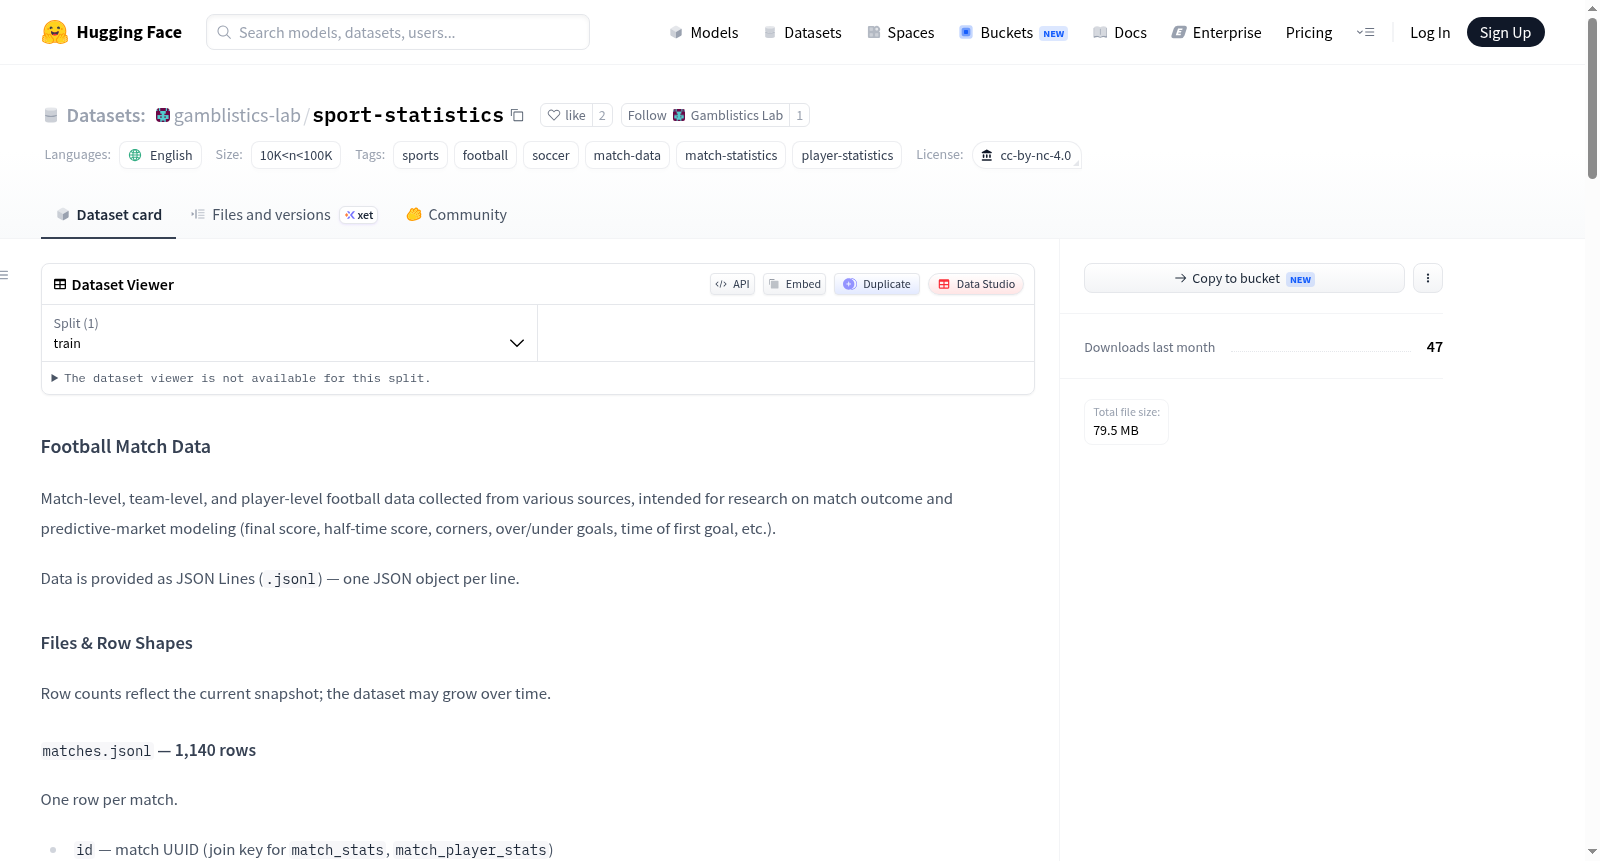
Task: Switch to the Dataset card tab
Action: pos(108,214)
